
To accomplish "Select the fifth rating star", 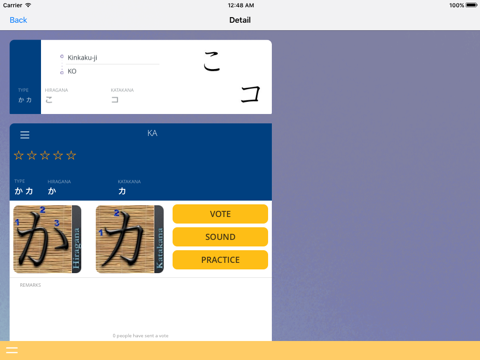I will click(x=71, y=155).
